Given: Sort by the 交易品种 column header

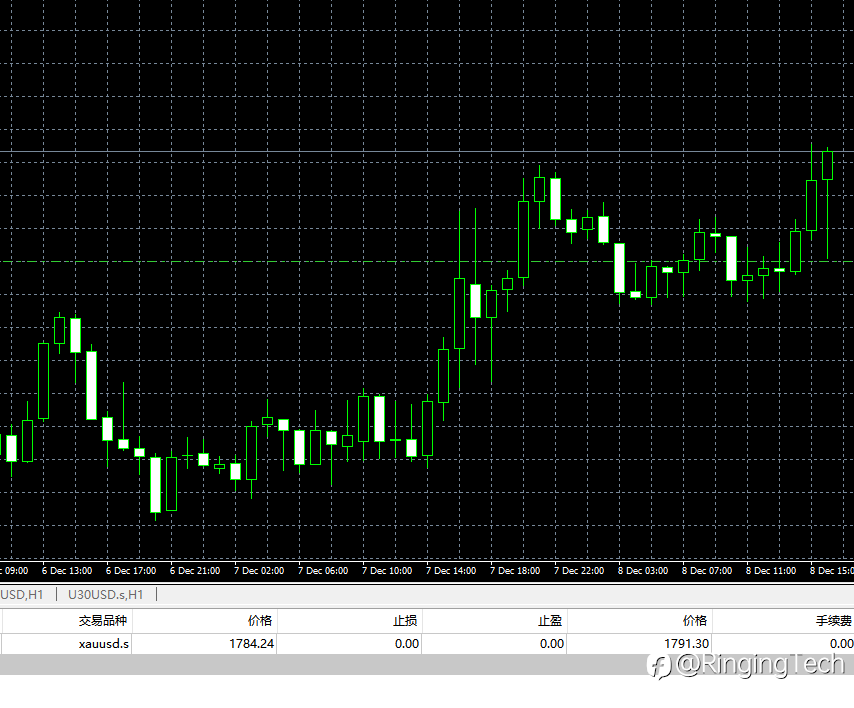Looking at the screenshot, I should 102,620.
